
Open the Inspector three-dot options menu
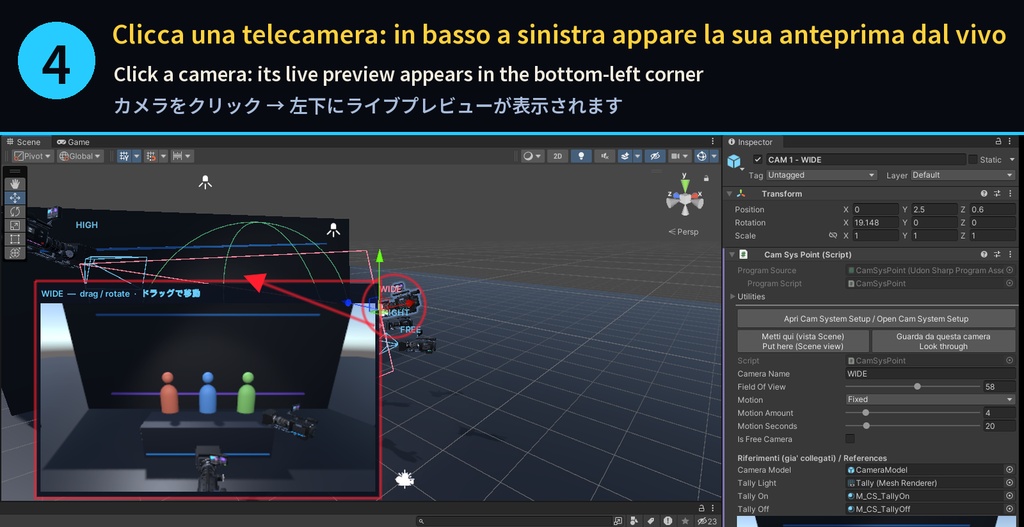click(x=1012, y=142)
